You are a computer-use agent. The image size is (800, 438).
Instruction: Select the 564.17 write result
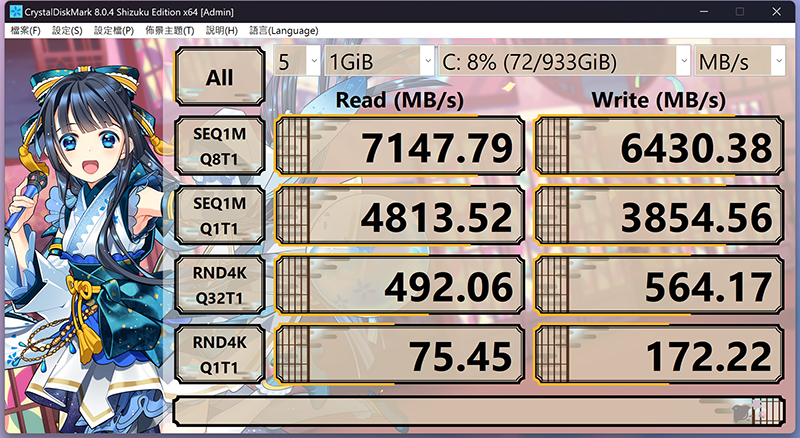[x=659, y=285]
